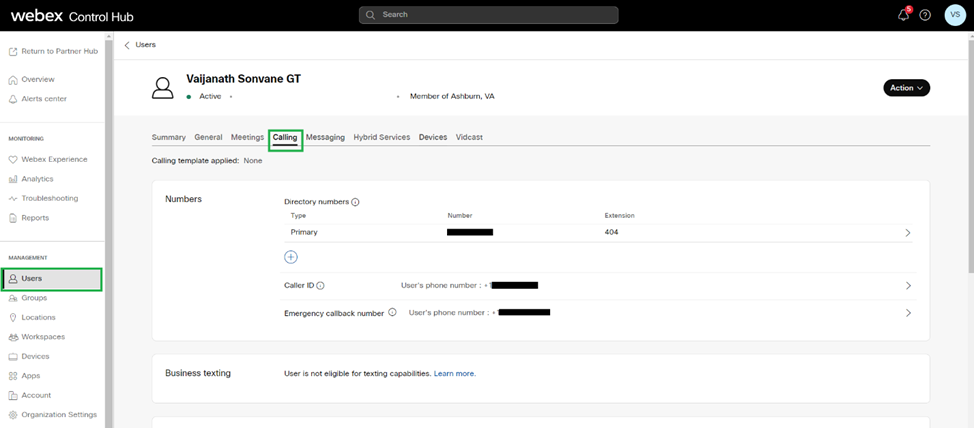Click the Calling template applied: None text
The width and height of the screenshot is (974, 428).
(207, 161)
